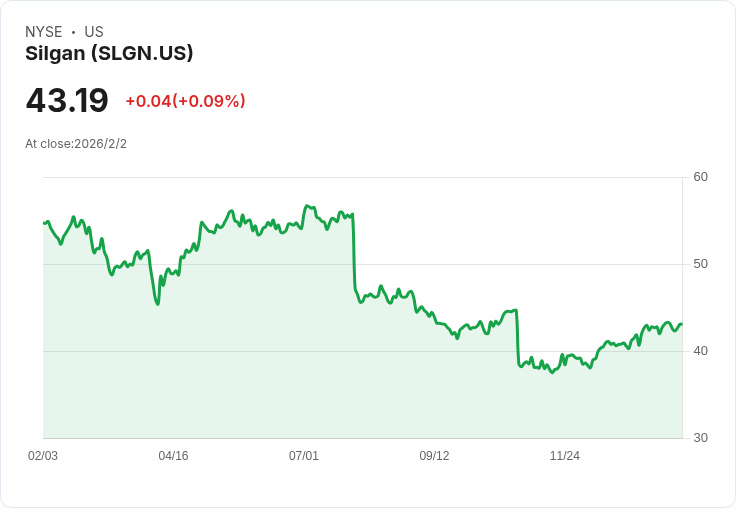Click the rightmost end of the price line
This screenshot has height=508, width=736.
point(682,324)
